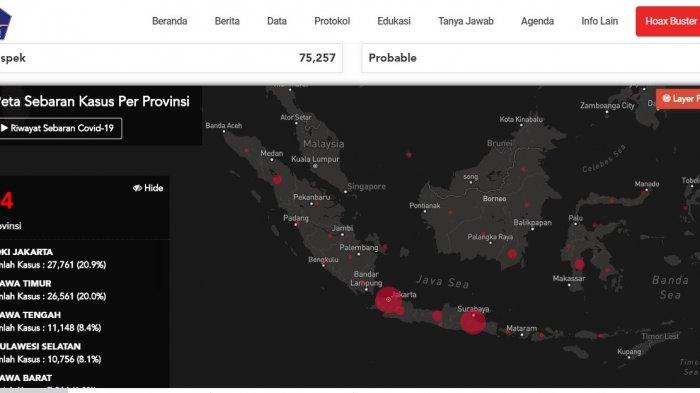Click the large red Jakarta case circle
Screen dimensions: 700x393
coord(388,300)
